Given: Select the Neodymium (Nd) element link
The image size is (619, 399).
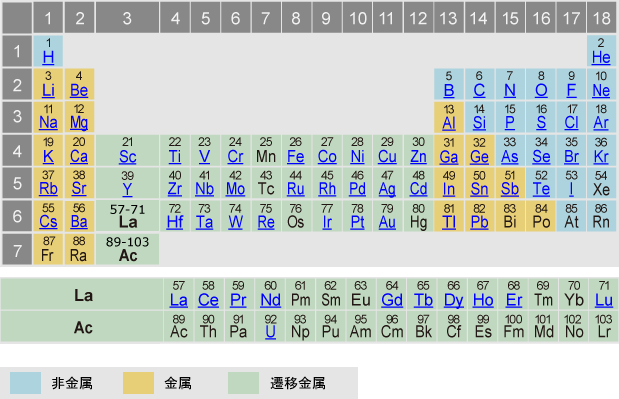Looking at the screenshot, I should pos(270,300).
